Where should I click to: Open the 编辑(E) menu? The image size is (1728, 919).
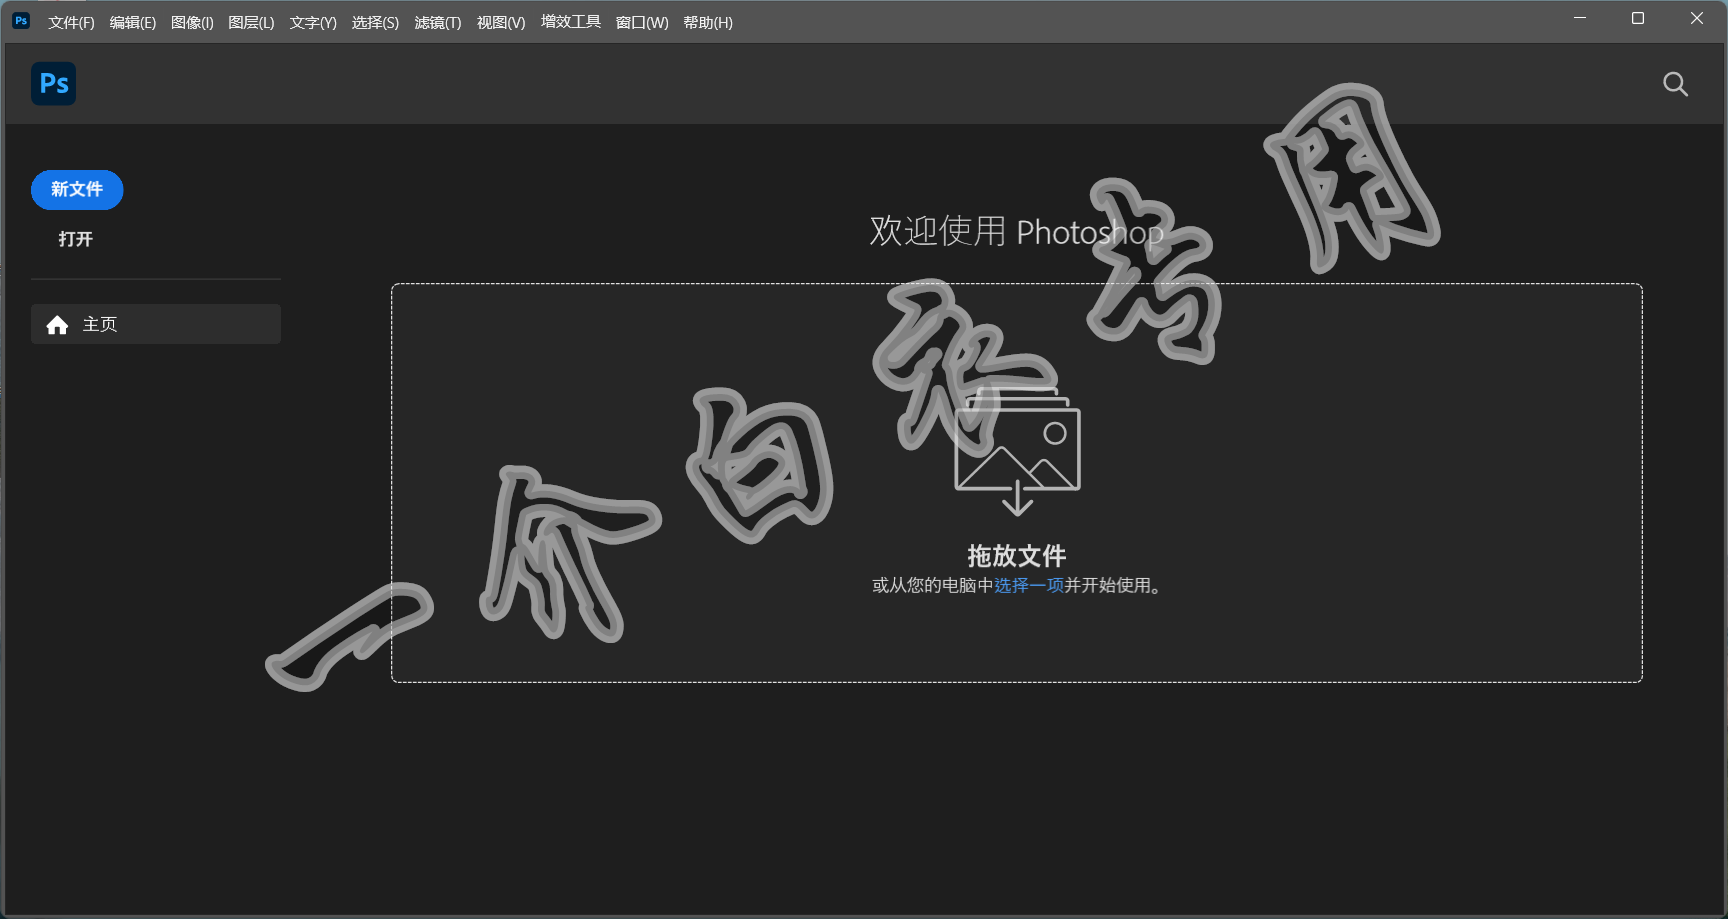(x=133, y=22)
